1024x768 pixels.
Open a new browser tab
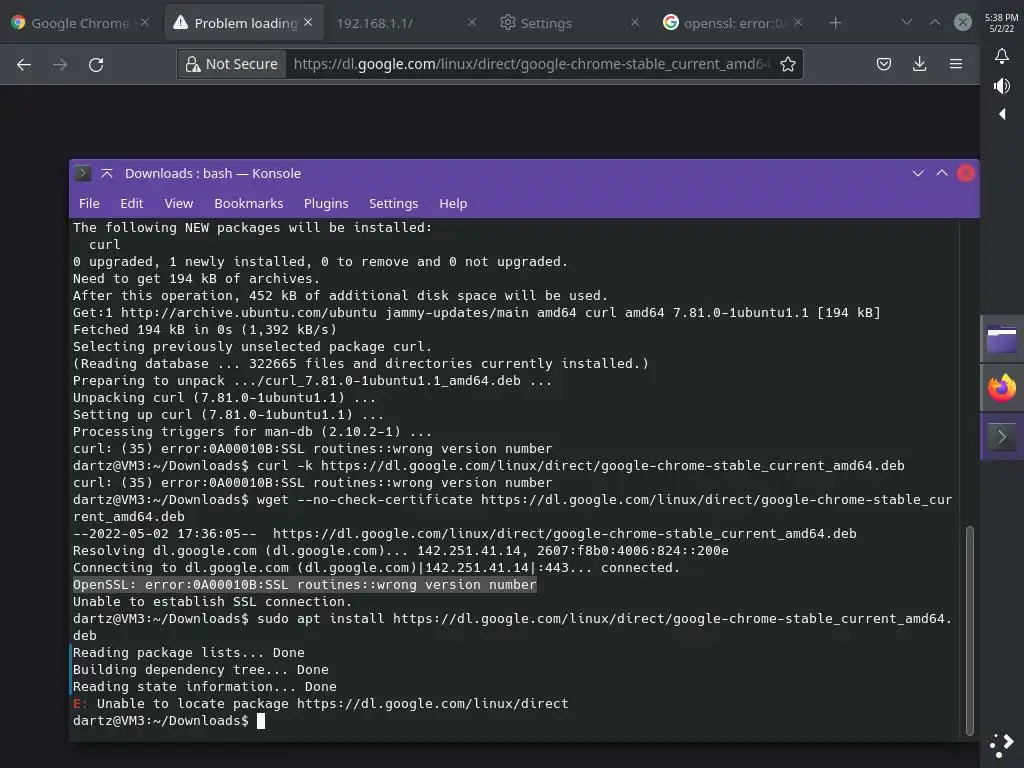pos(835,23)
